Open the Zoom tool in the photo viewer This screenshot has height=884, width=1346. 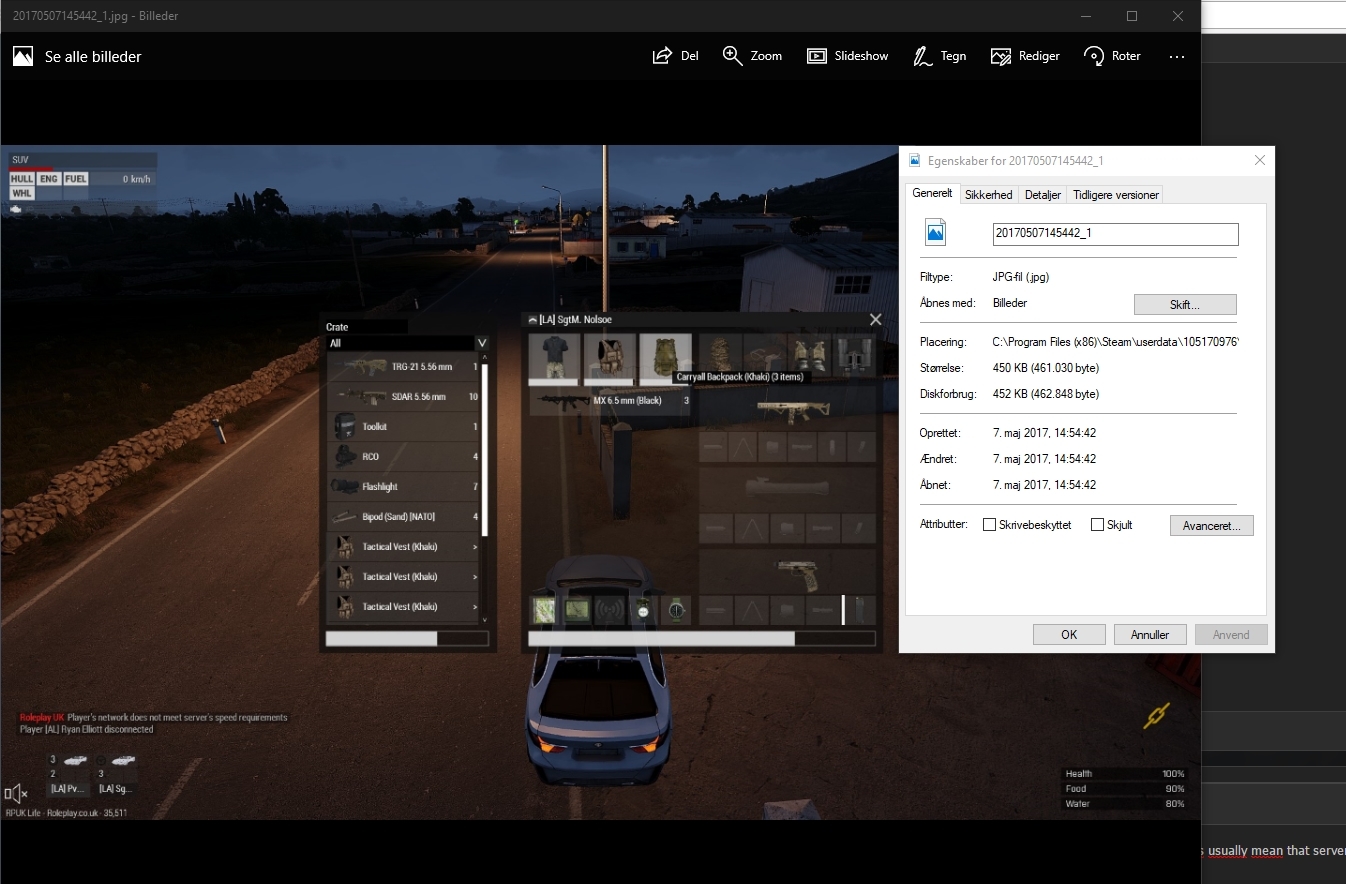coord(752,56)
